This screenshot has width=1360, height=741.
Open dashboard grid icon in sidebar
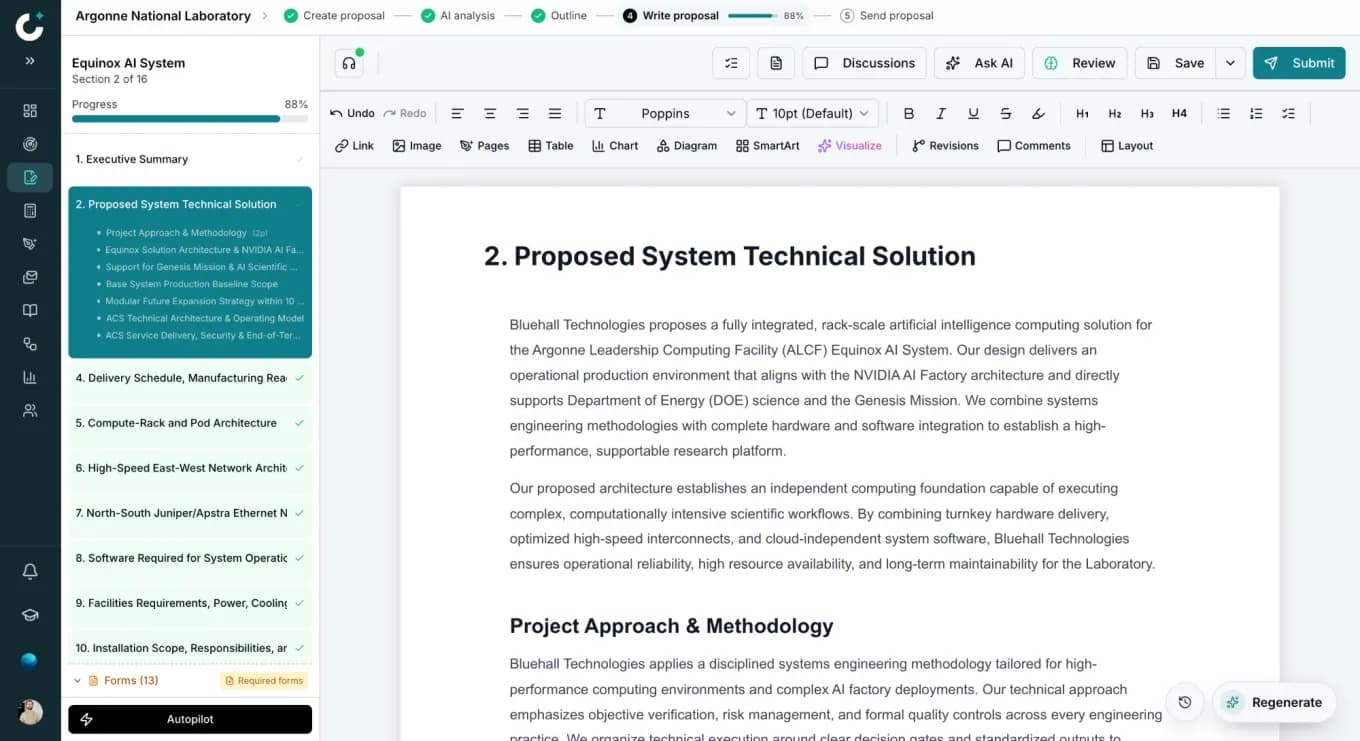coord(30,111)
